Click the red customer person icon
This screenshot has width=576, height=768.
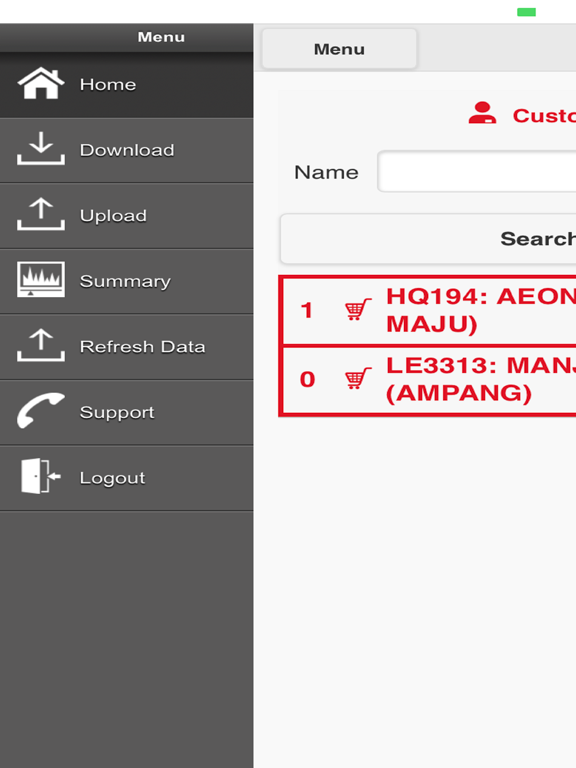pos(482,113)
